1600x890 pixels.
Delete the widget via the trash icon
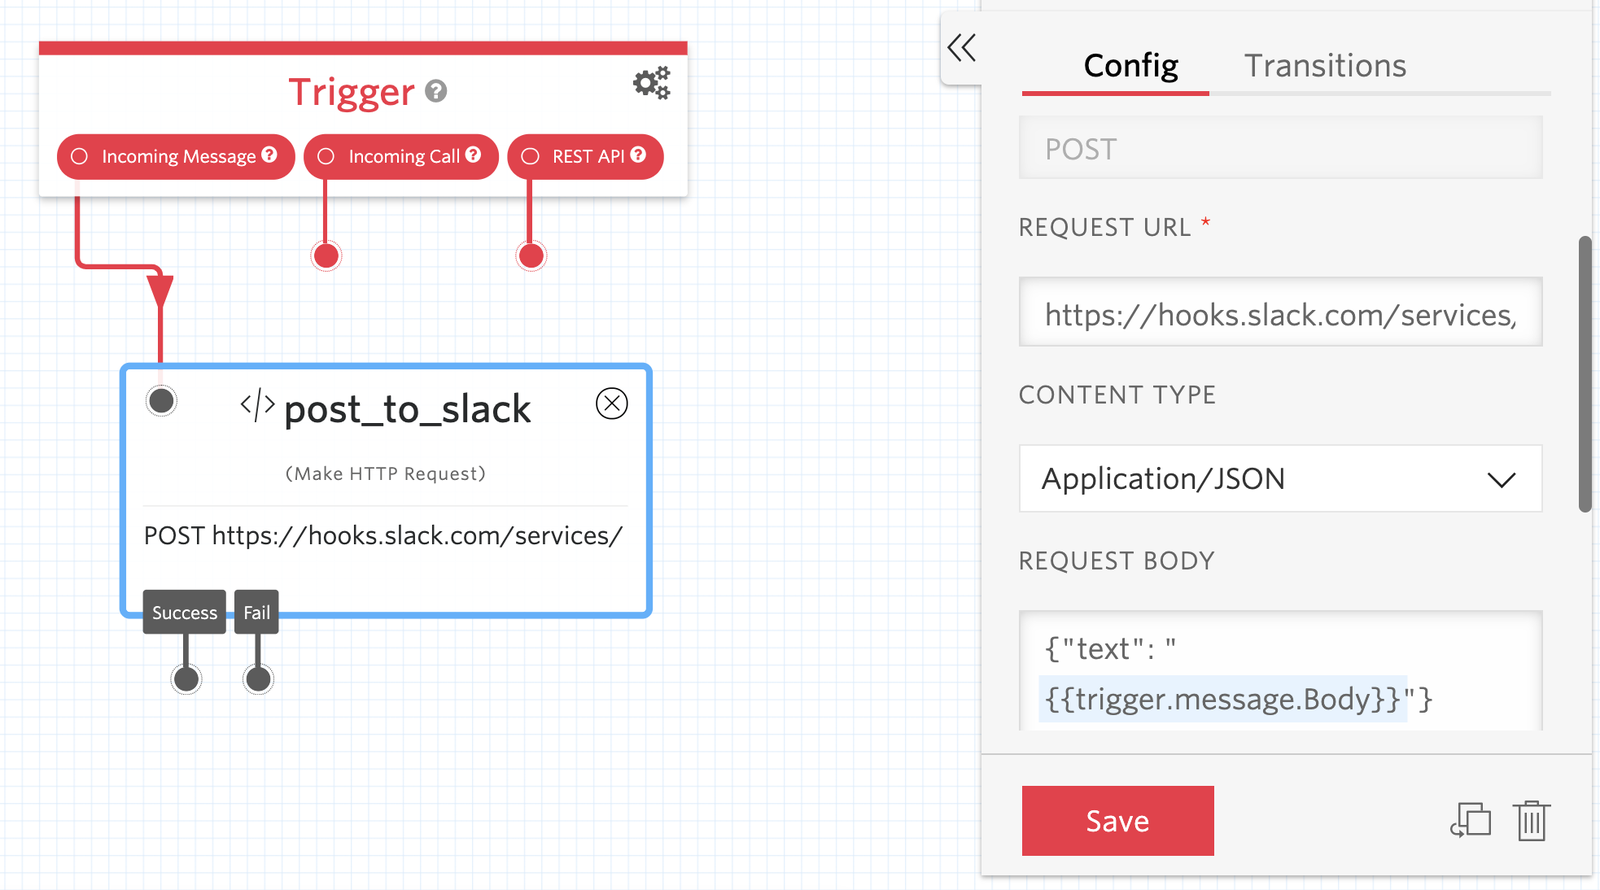1531,821
